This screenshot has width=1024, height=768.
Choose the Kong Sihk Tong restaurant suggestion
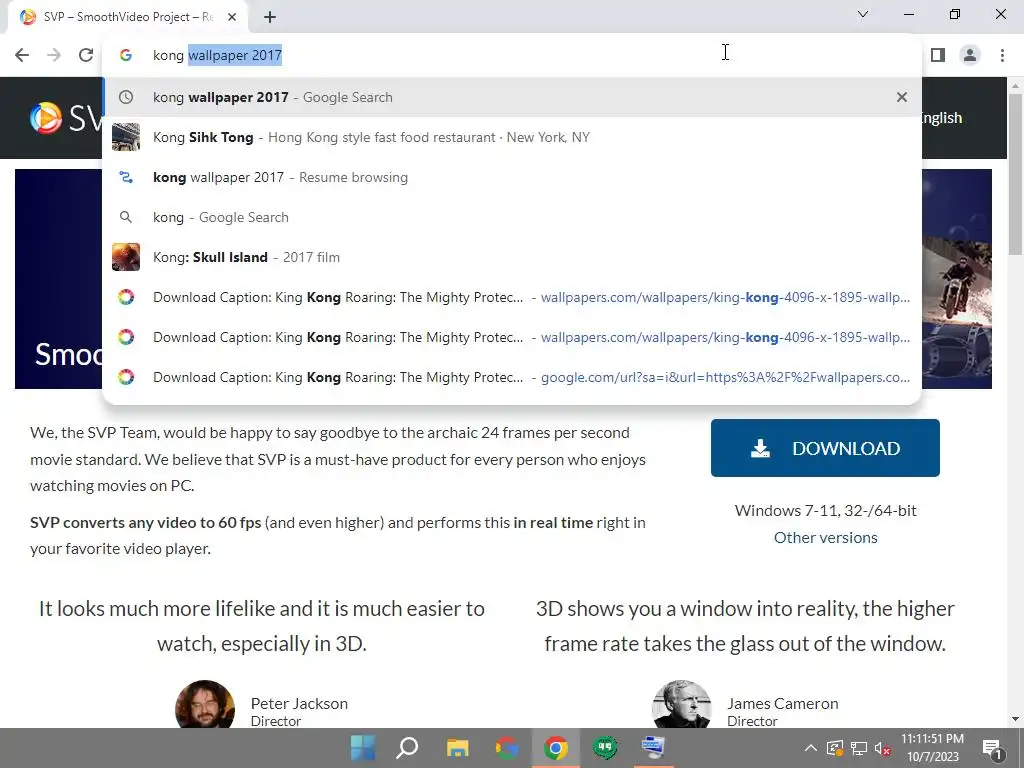512,137
